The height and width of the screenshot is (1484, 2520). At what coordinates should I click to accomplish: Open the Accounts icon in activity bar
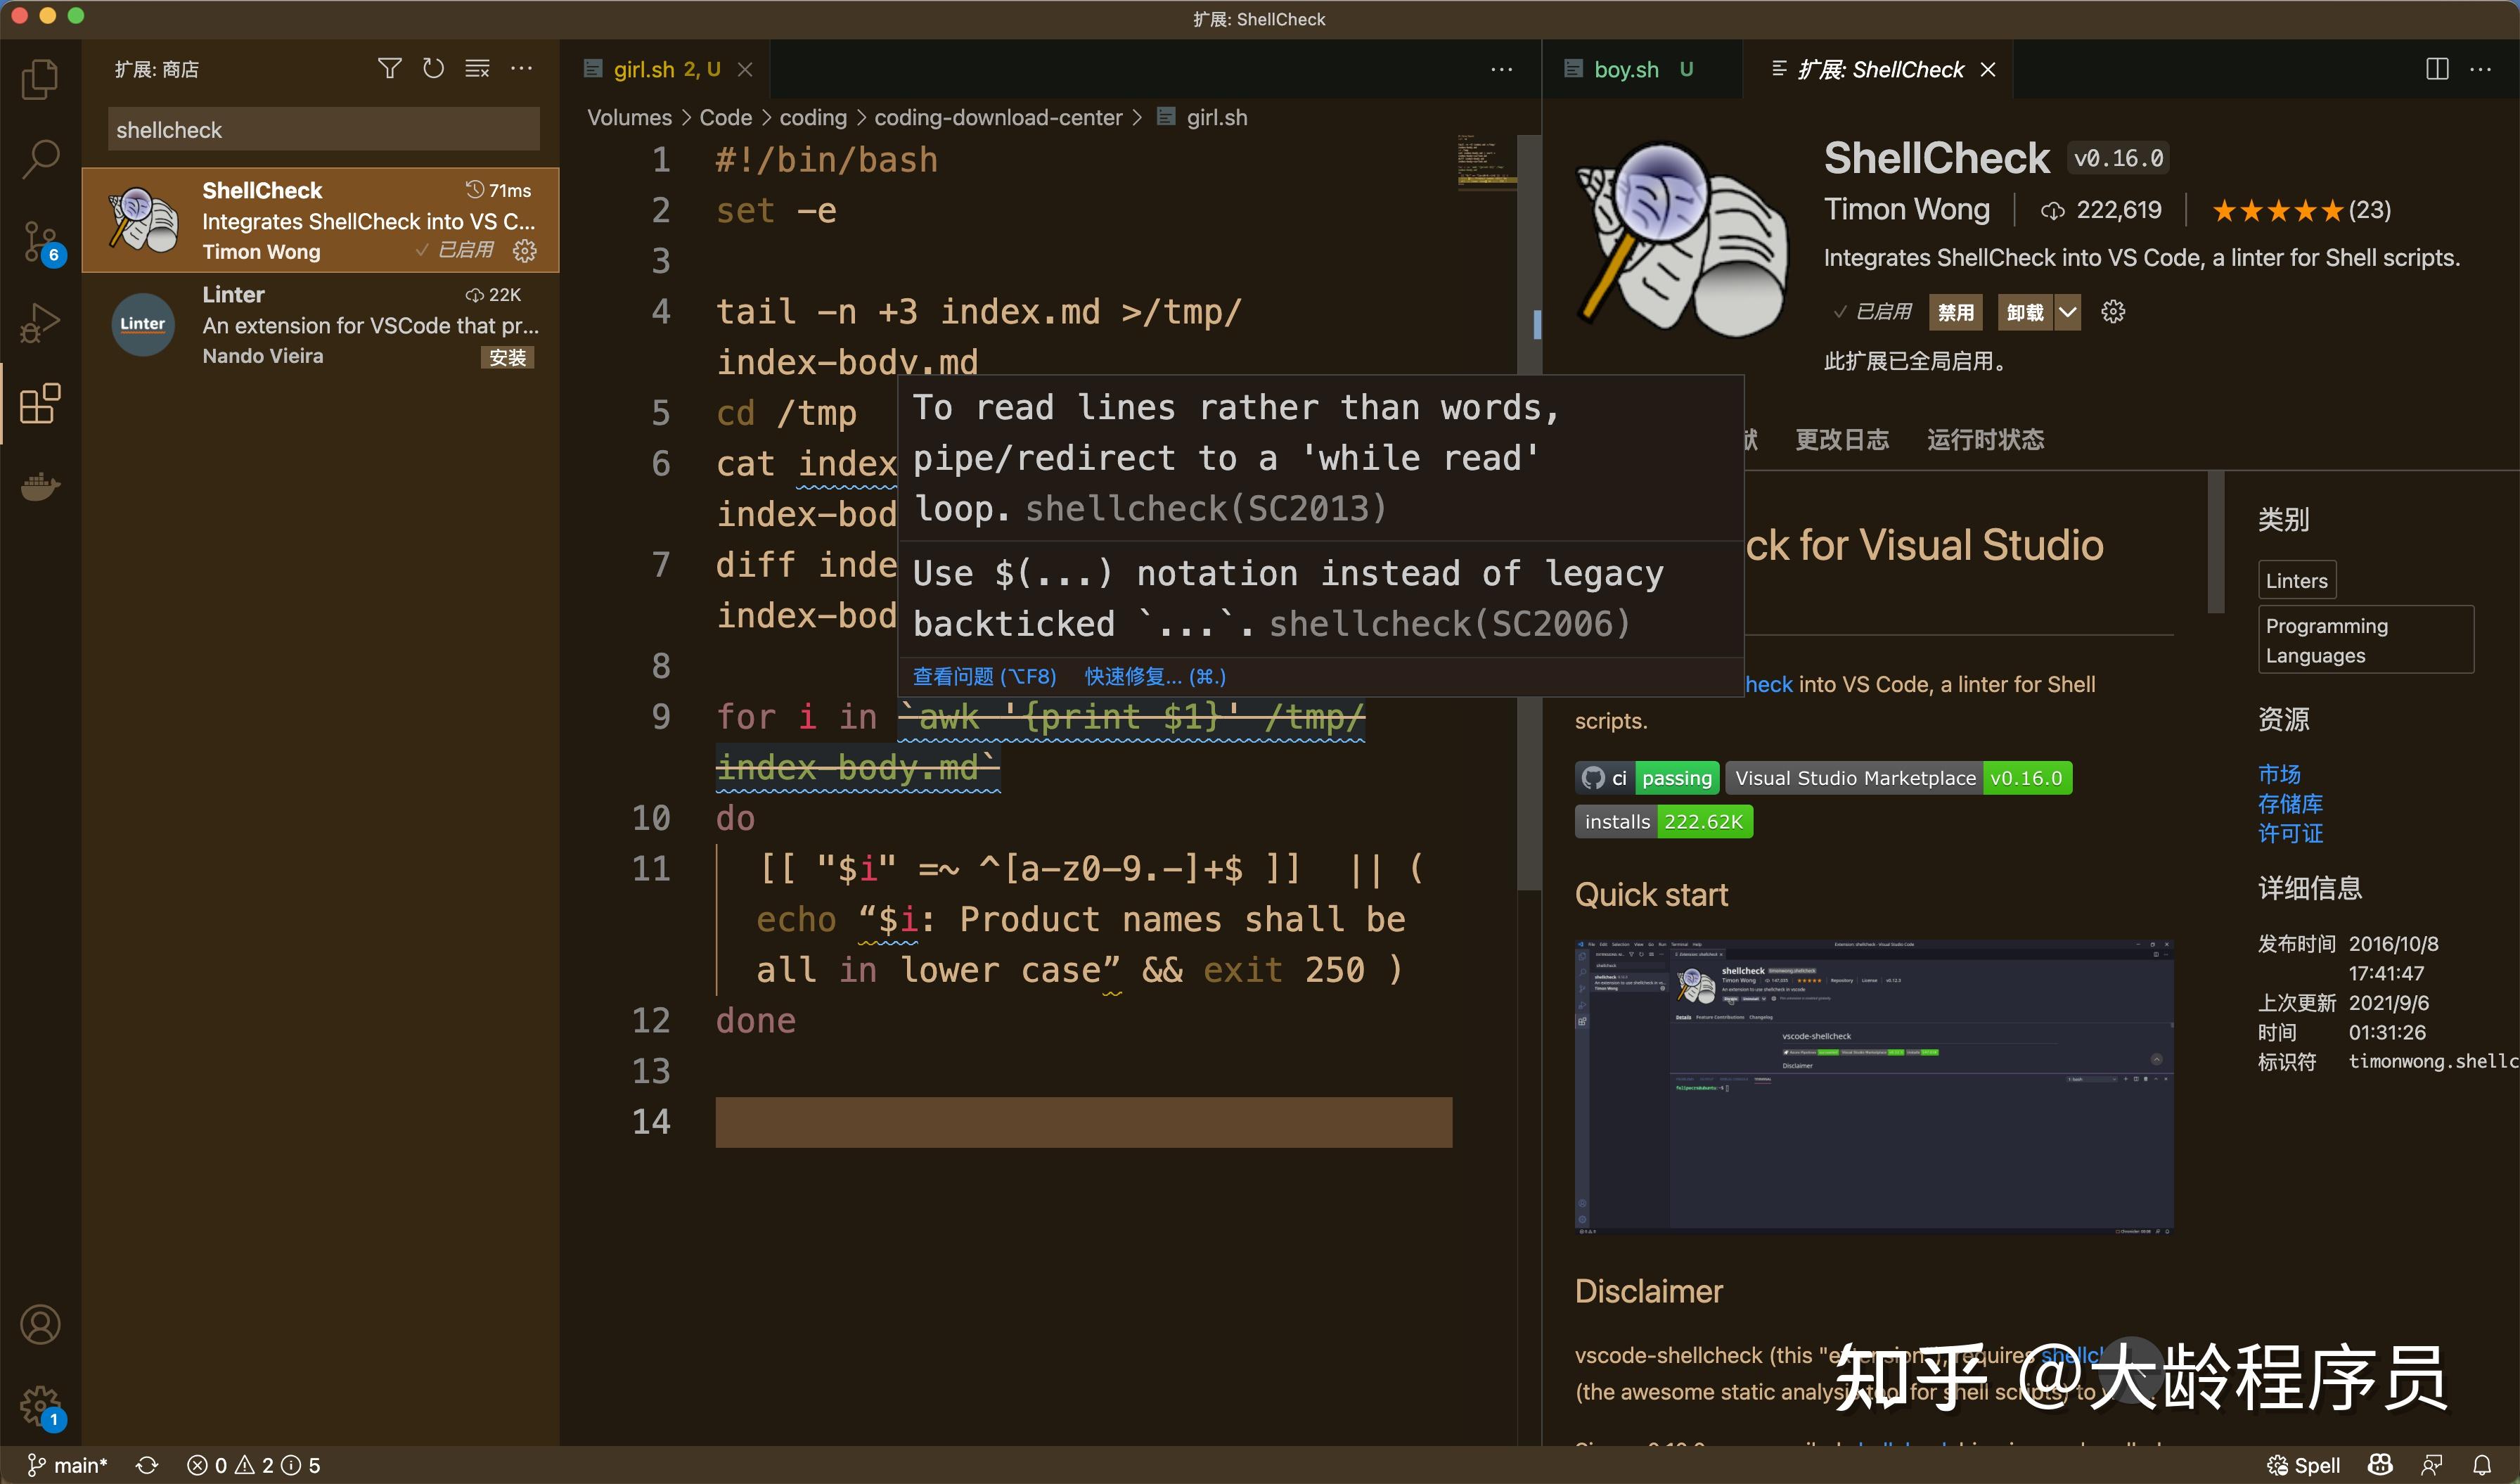point(40,1324)
